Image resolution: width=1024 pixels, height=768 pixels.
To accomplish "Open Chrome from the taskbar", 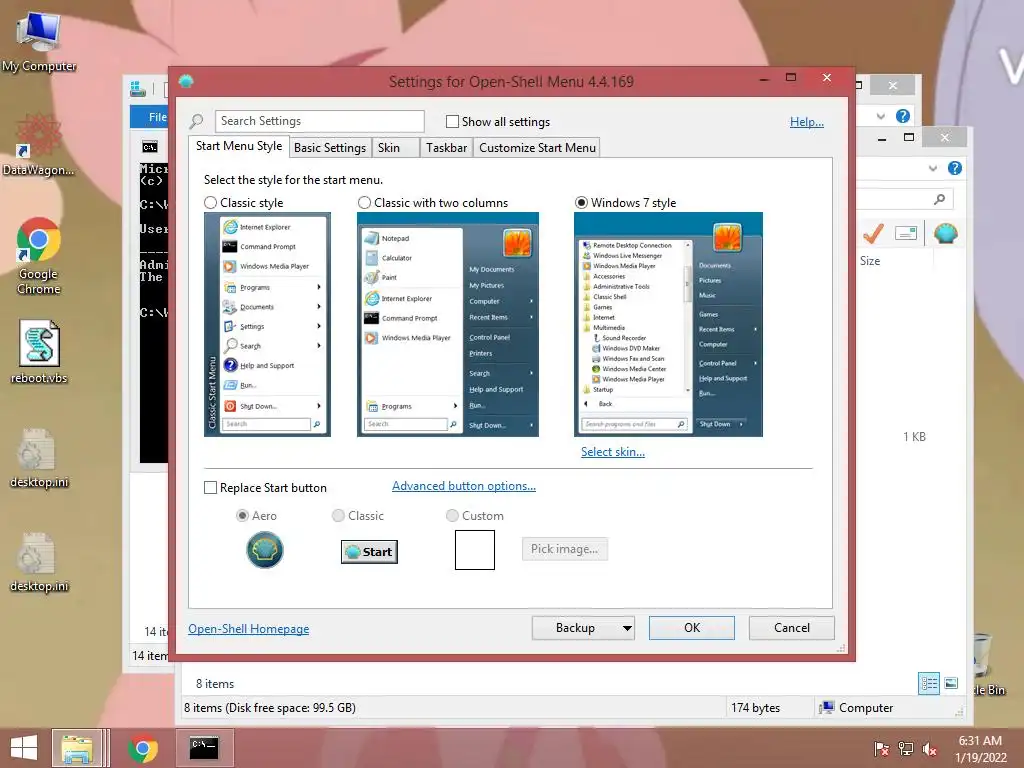I will (142, 748).
